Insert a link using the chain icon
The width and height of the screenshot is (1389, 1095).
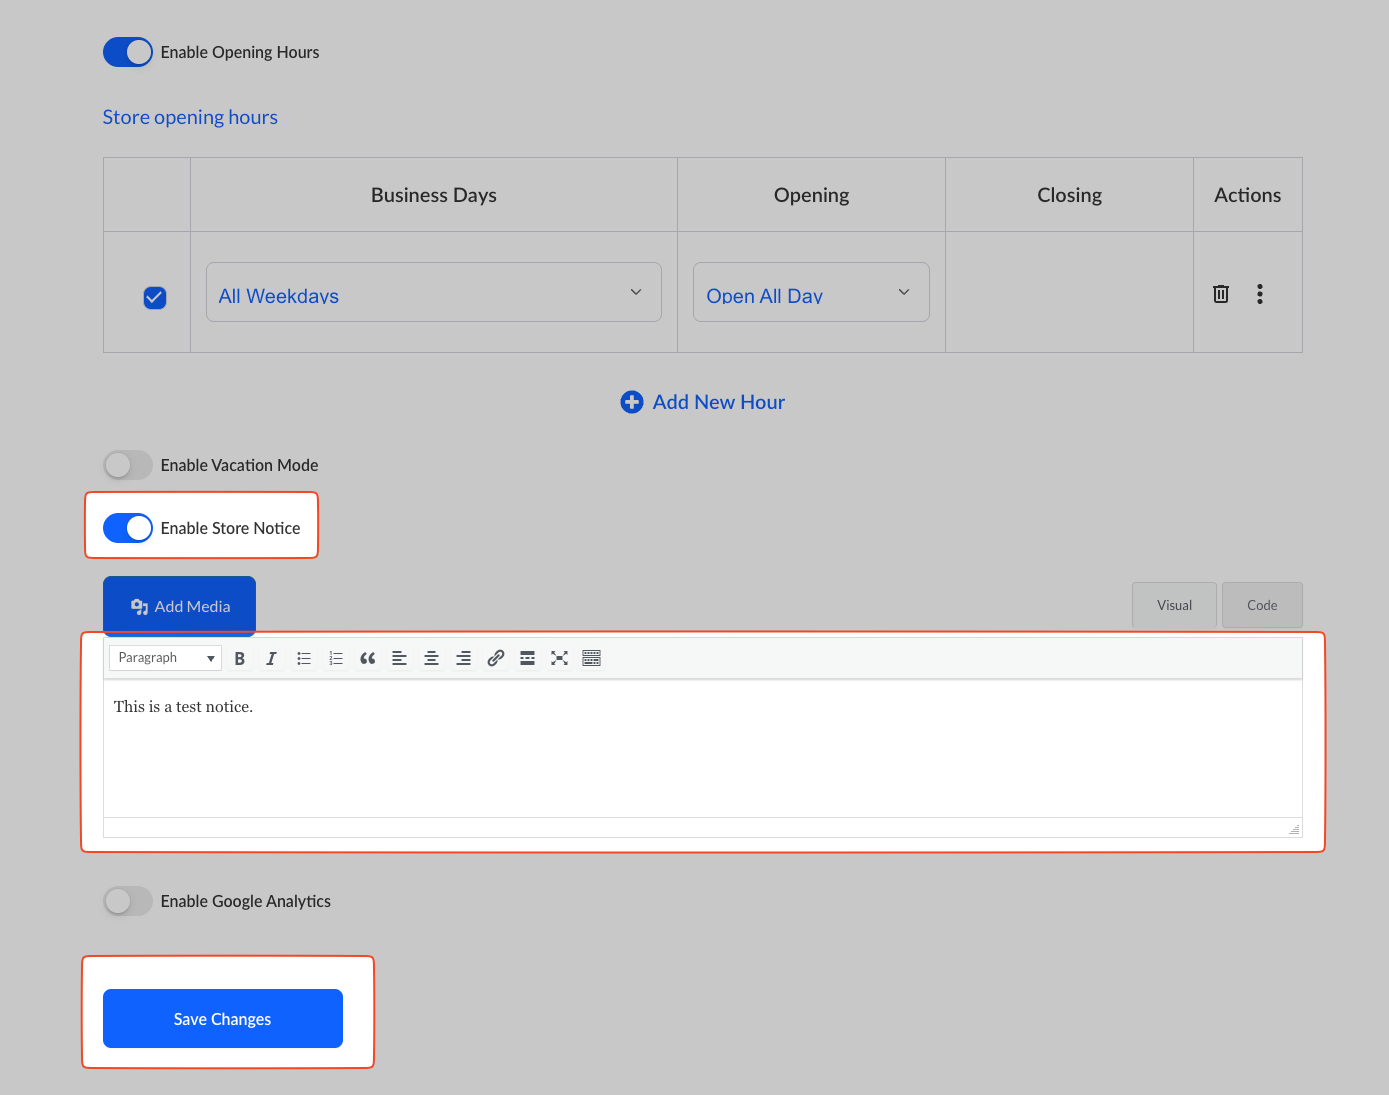[x=495, y=658]
